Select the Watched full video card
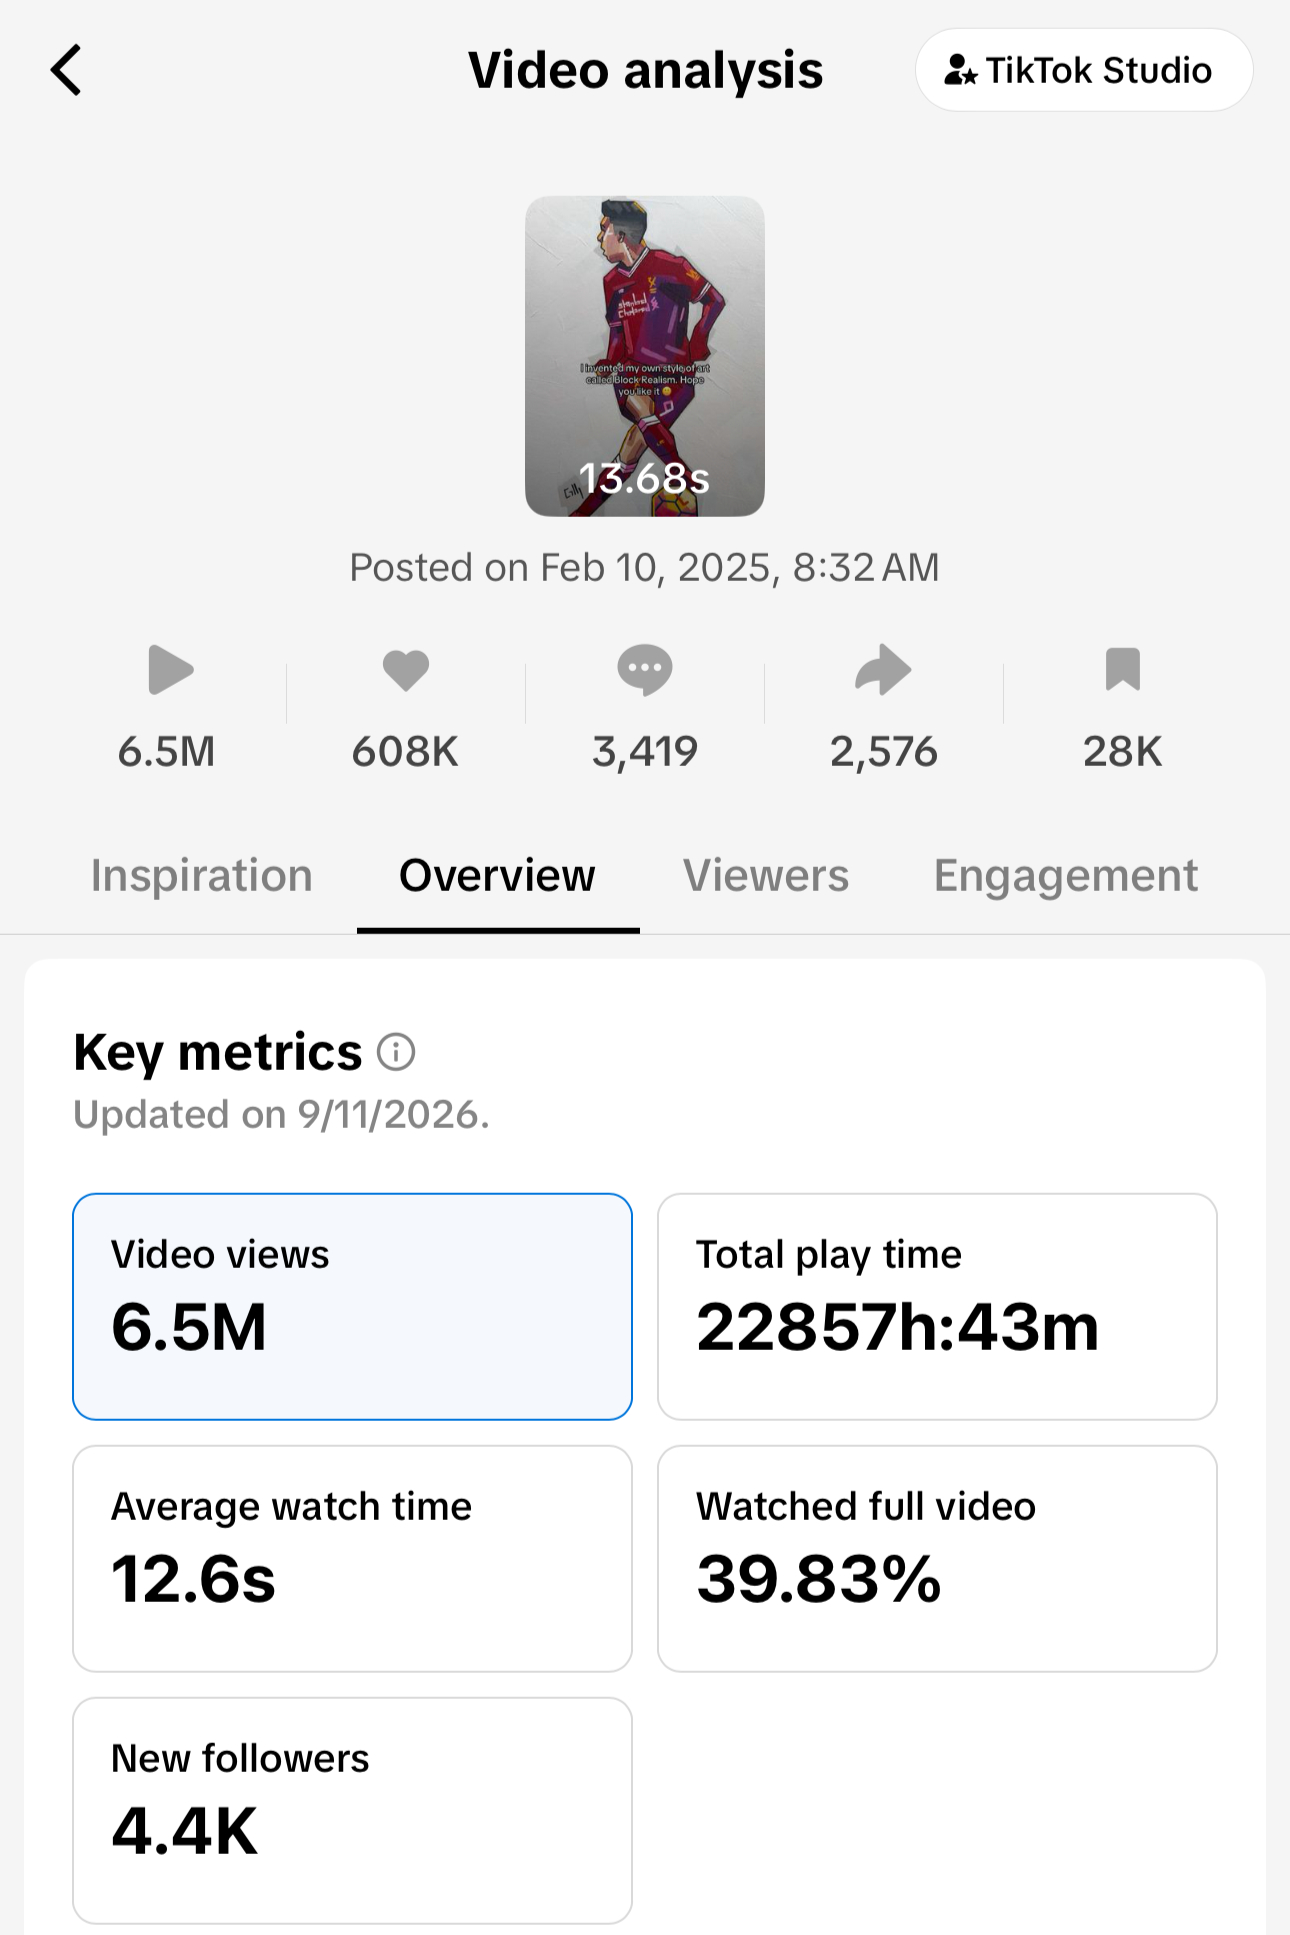This screenshot has height=1935, width=1290. 937,1558
